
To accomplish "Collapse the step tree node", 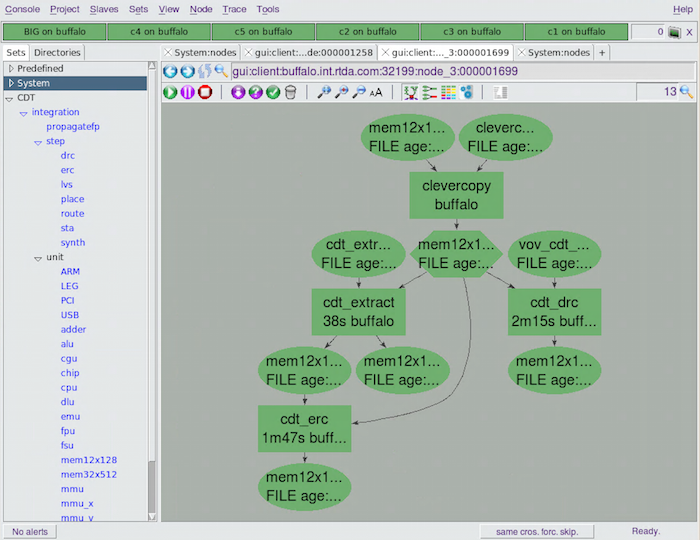I will coord(38,142).
